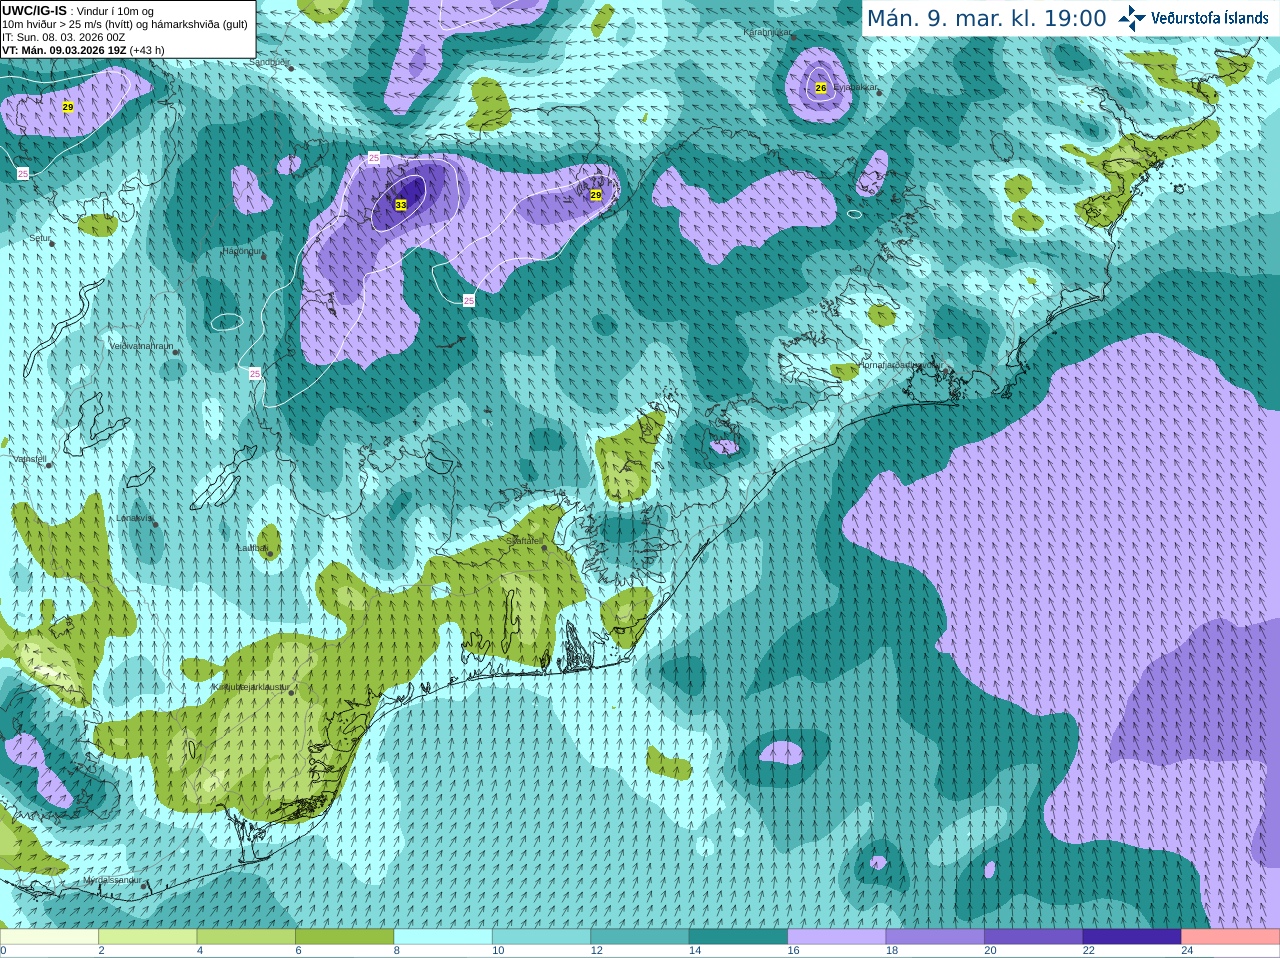This screenshot has height=958, width=1280.
Task: Pick the 20–22 m/s violet swatch
Action: 1034,936
